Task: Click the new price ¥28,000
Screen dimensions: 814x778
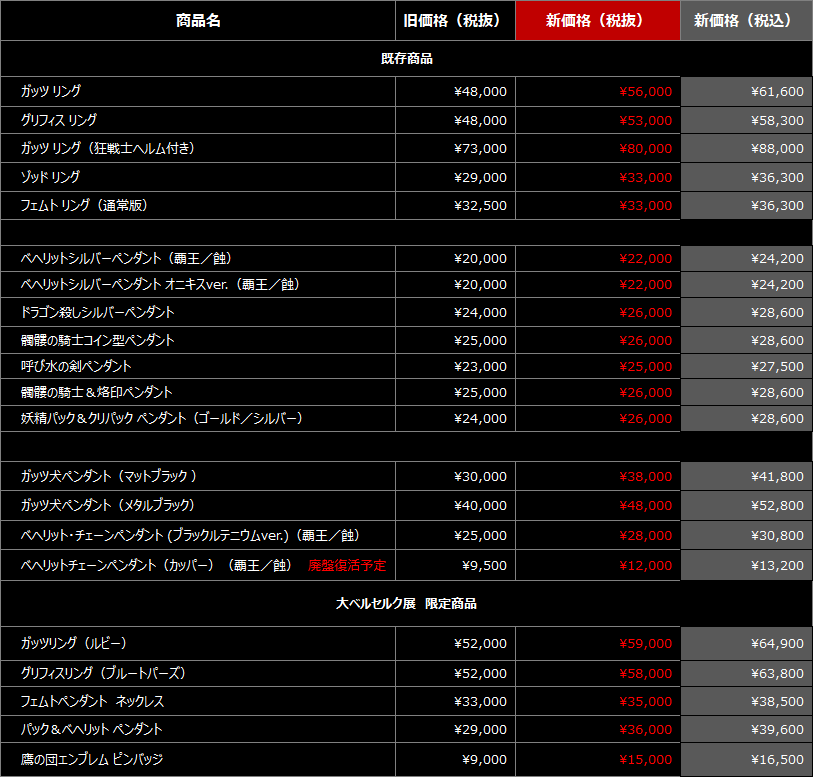Action: [x=645, y=536]
